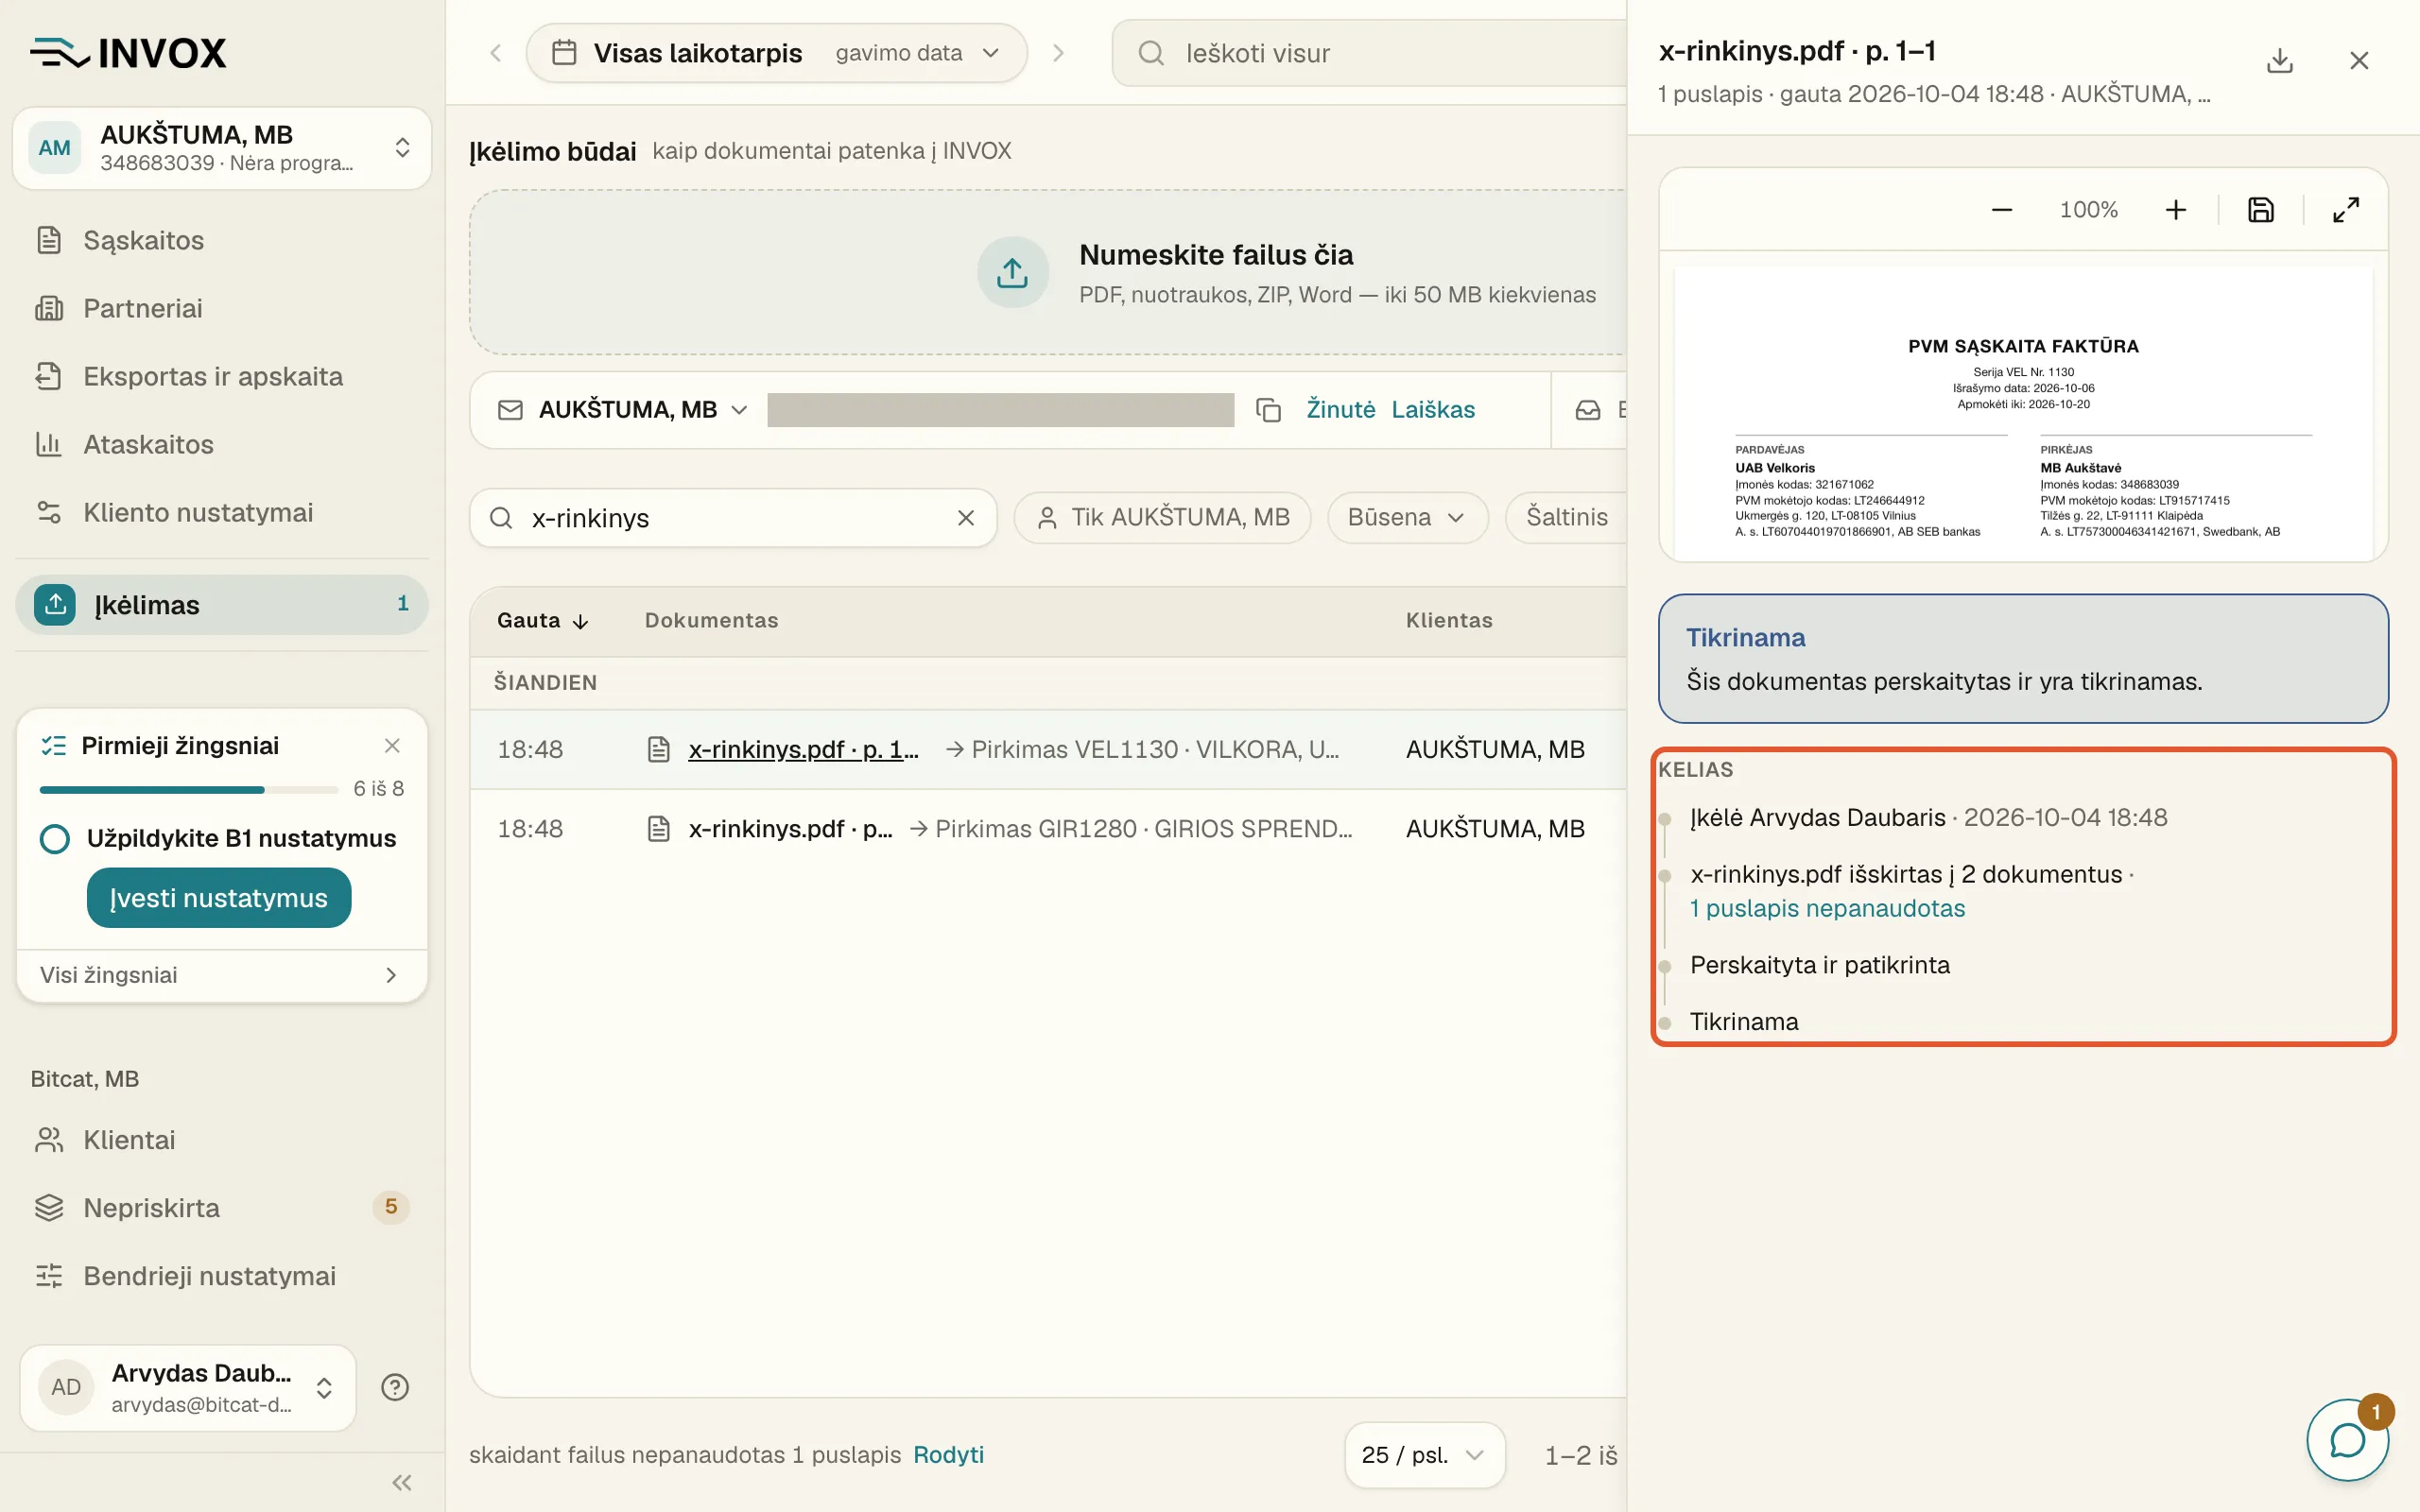Click the upload icon in drop zone
Image resolution: width=2420 pixels, height=1512 pixels.
1012,272
